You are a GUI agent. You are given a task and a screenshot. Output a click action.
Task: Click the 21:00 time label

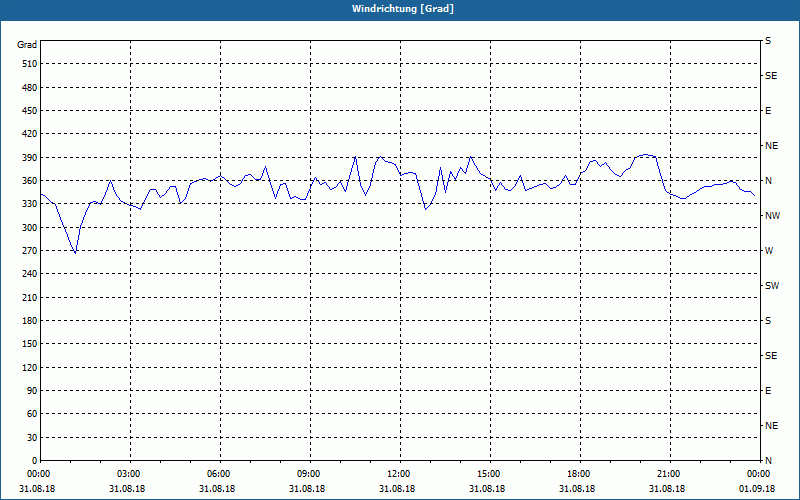tap(668, 474)
